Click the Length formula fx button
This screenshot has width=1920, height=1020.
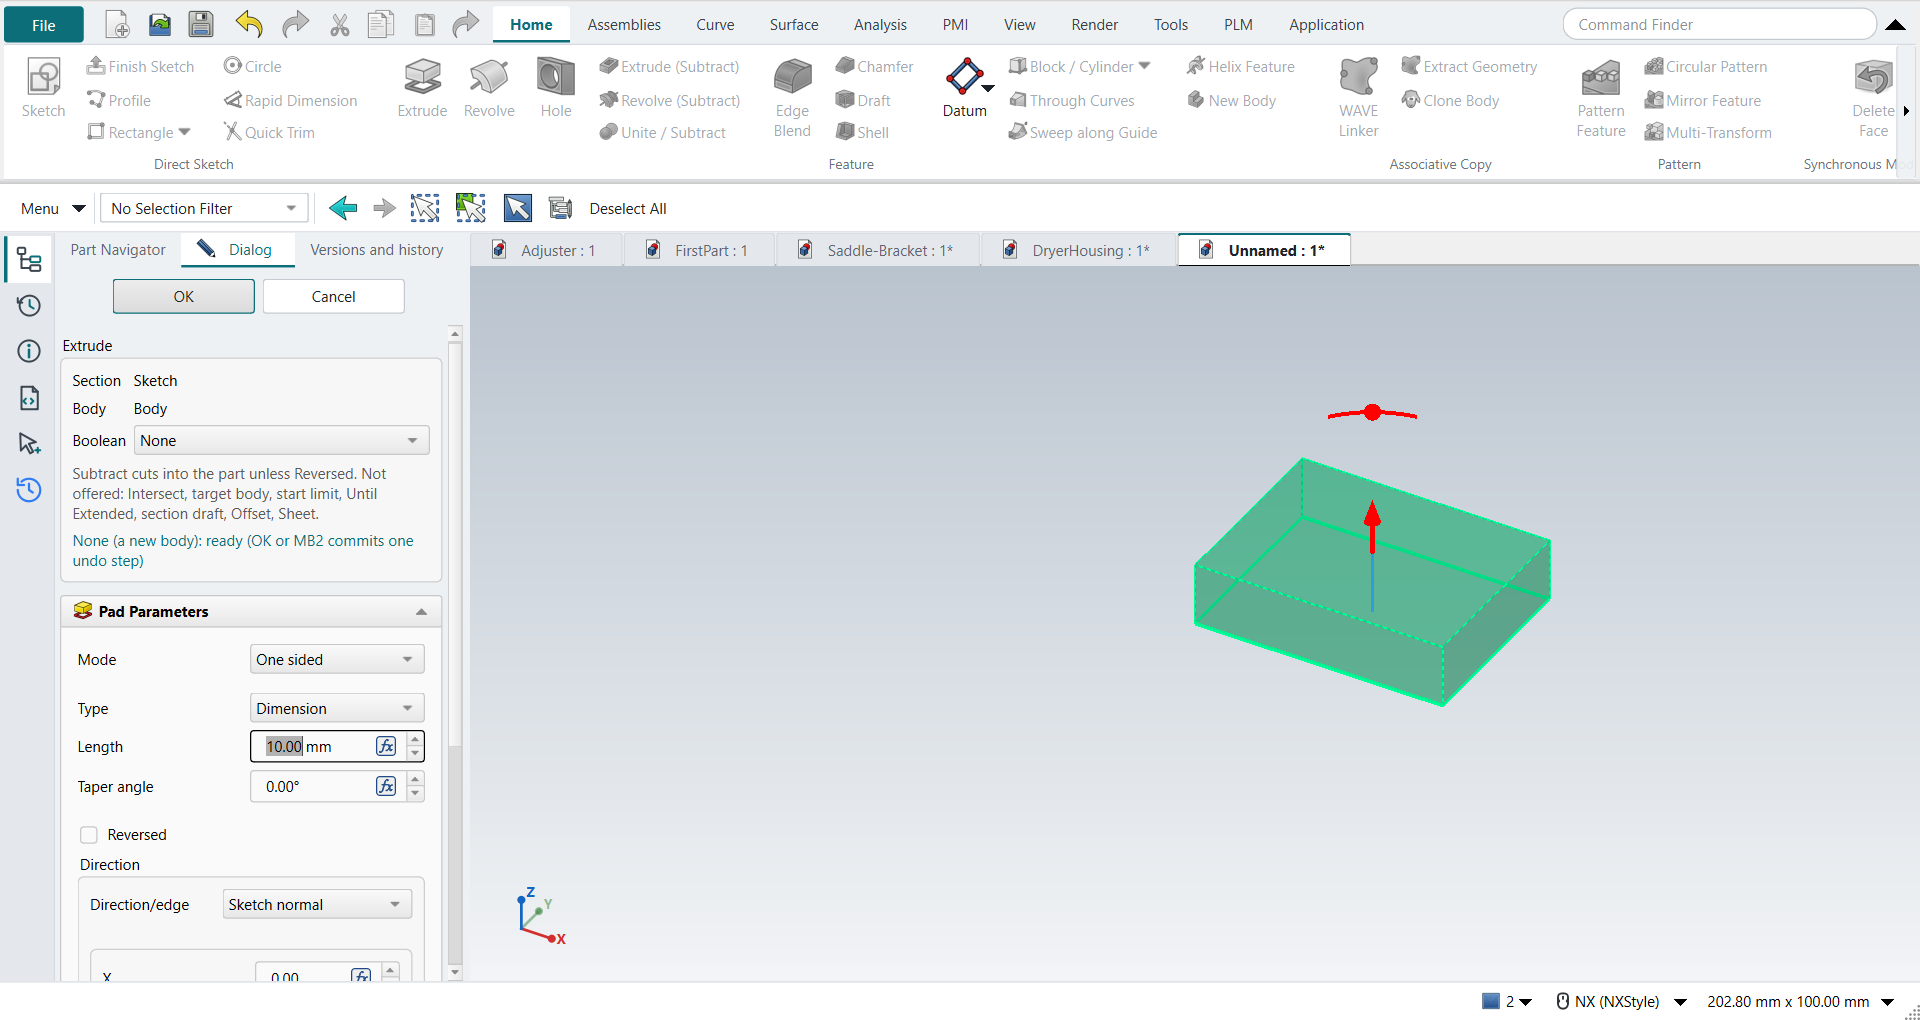(386, 746)
